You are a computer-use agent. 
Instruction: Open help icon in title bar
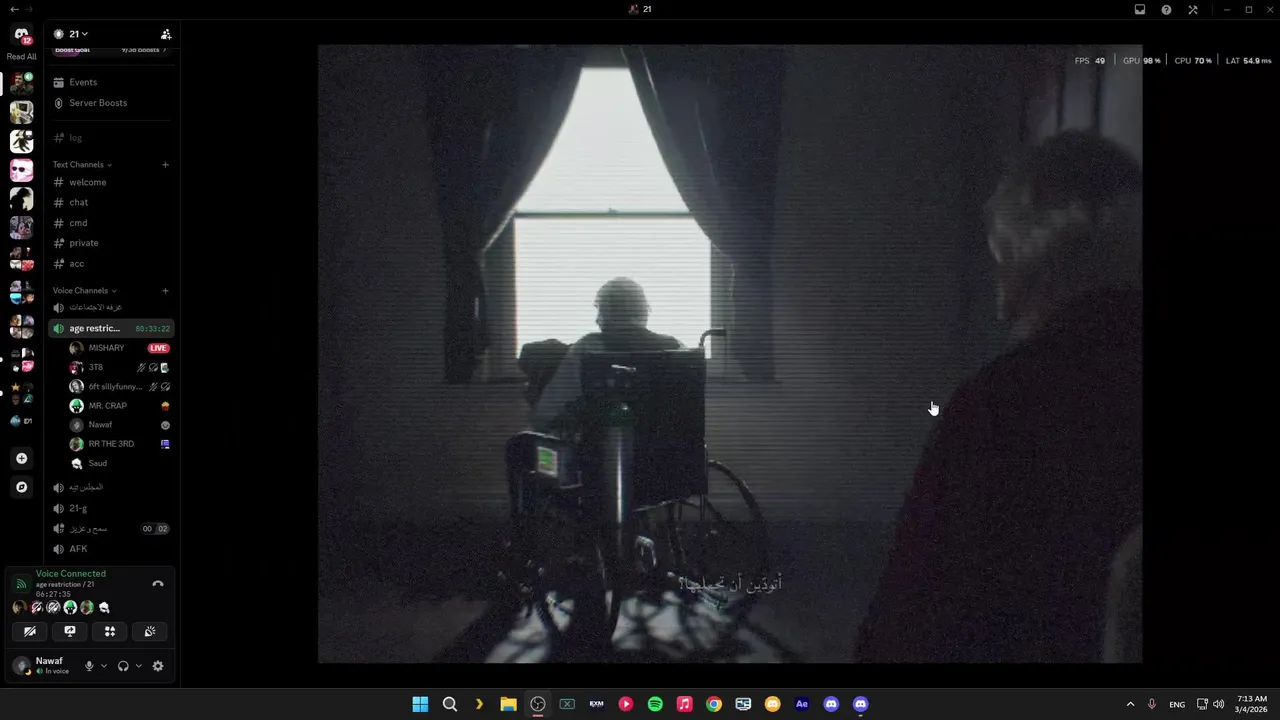(1166, 9)
